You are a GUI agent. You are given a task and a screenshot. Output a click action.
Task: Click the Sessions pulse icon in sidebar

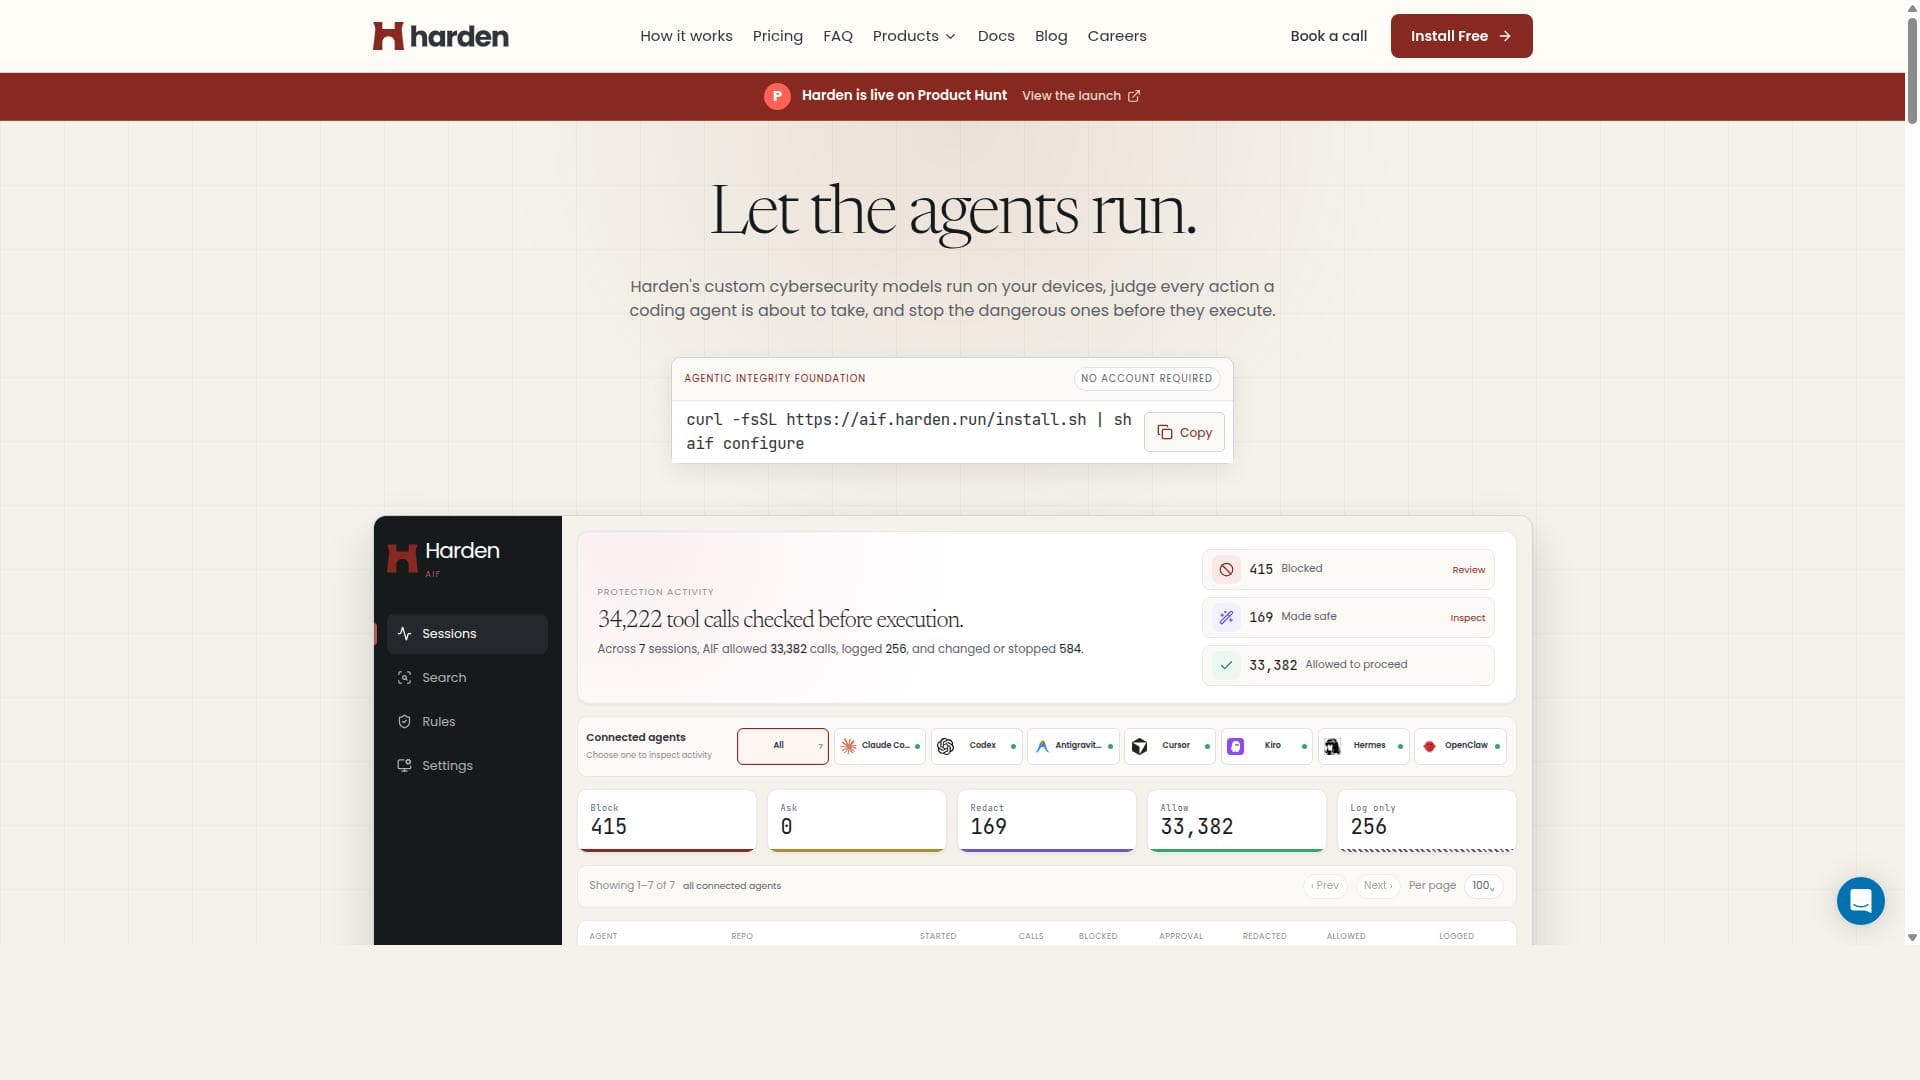(x=404, y=634)
